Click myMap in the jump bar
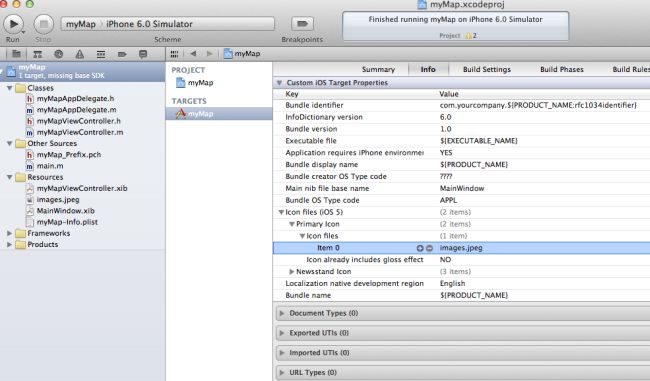 (242, 53)
